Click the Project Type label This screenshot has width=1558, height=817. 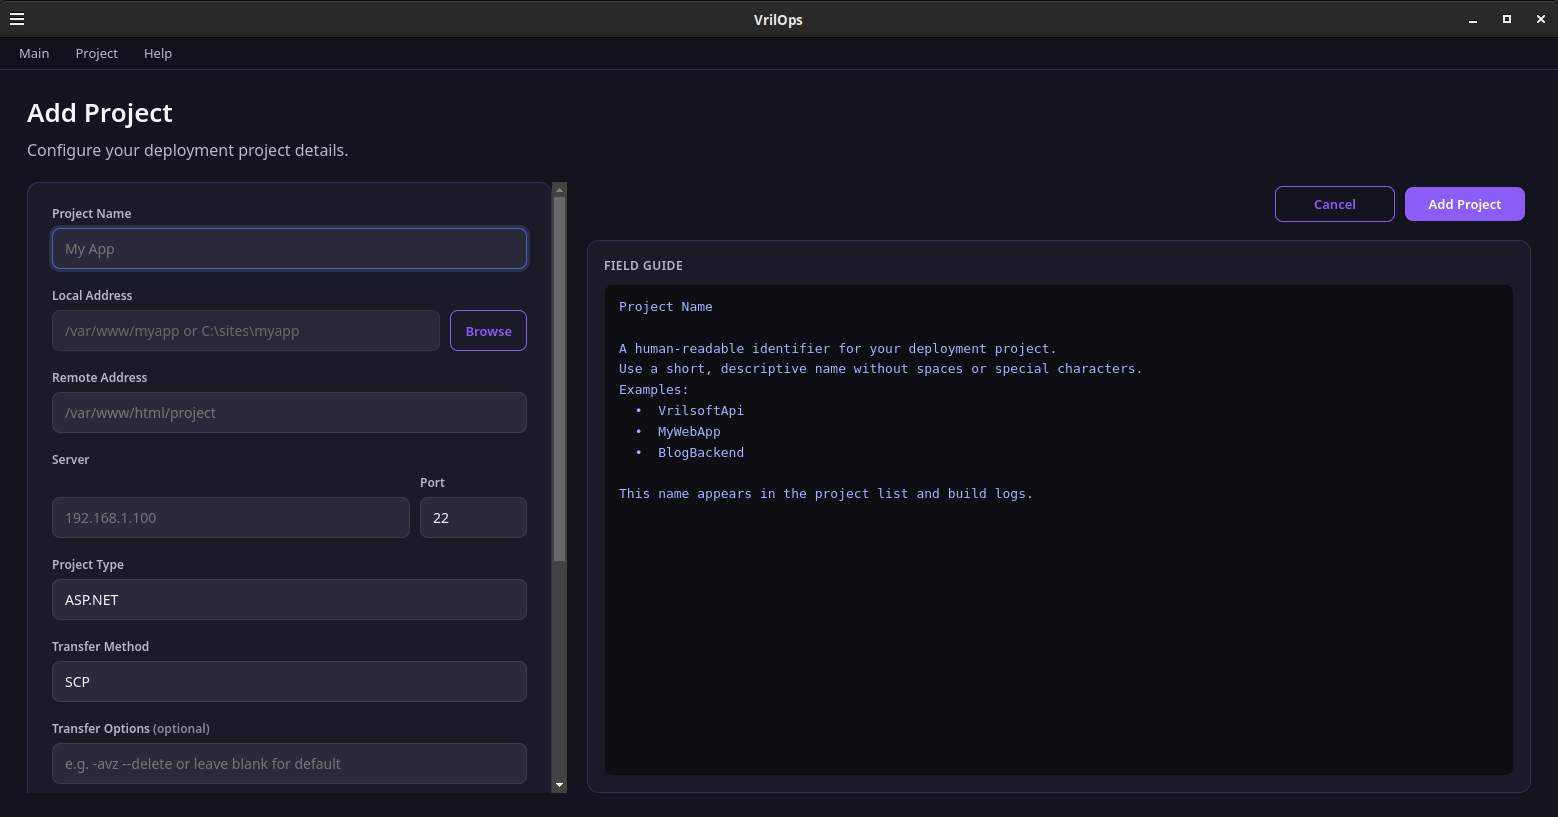pos(88,565)
